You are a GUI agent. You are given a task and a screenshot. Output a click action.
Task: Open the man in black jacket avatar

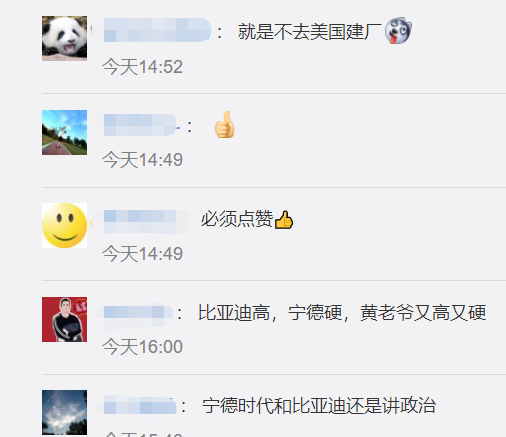64,319
